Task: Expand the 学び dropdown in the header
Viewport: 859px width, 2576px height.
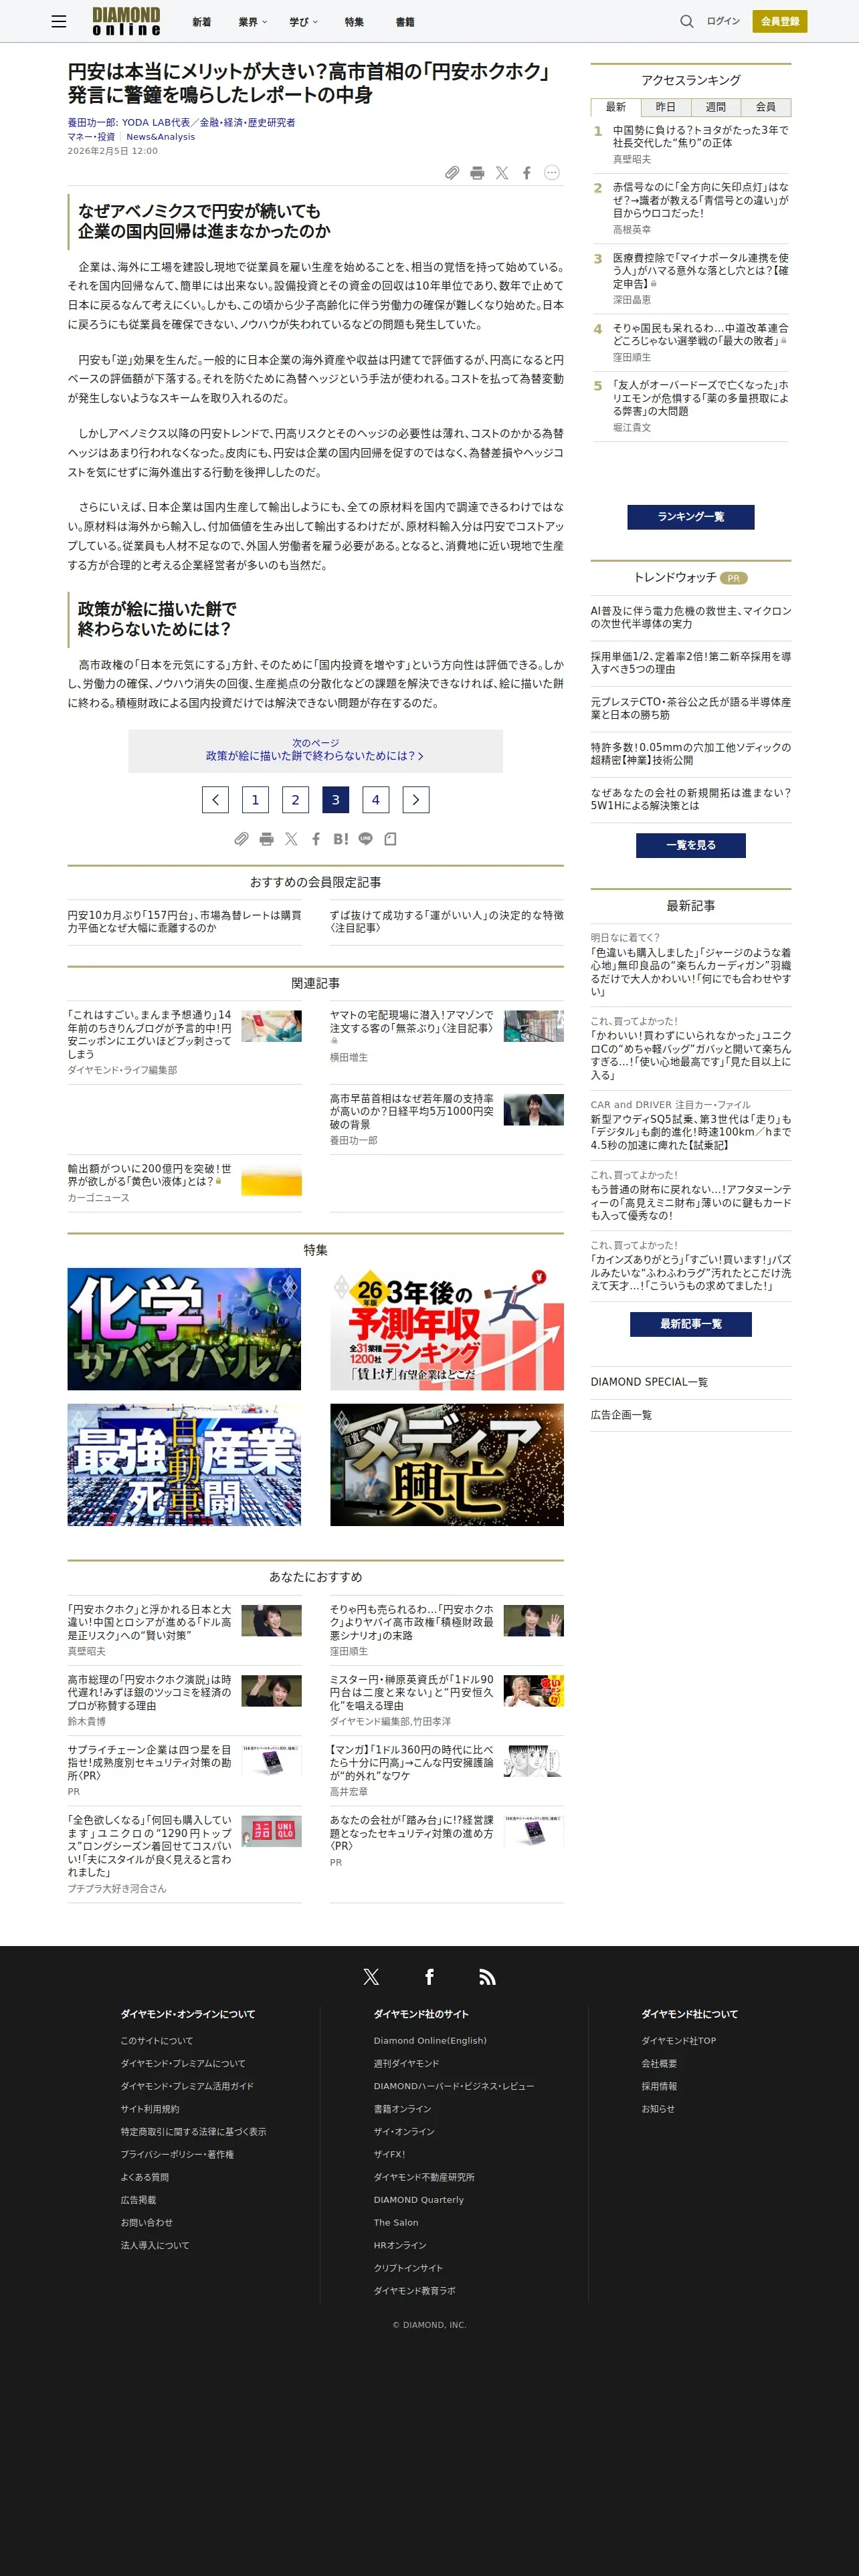Action: [304, 22]
